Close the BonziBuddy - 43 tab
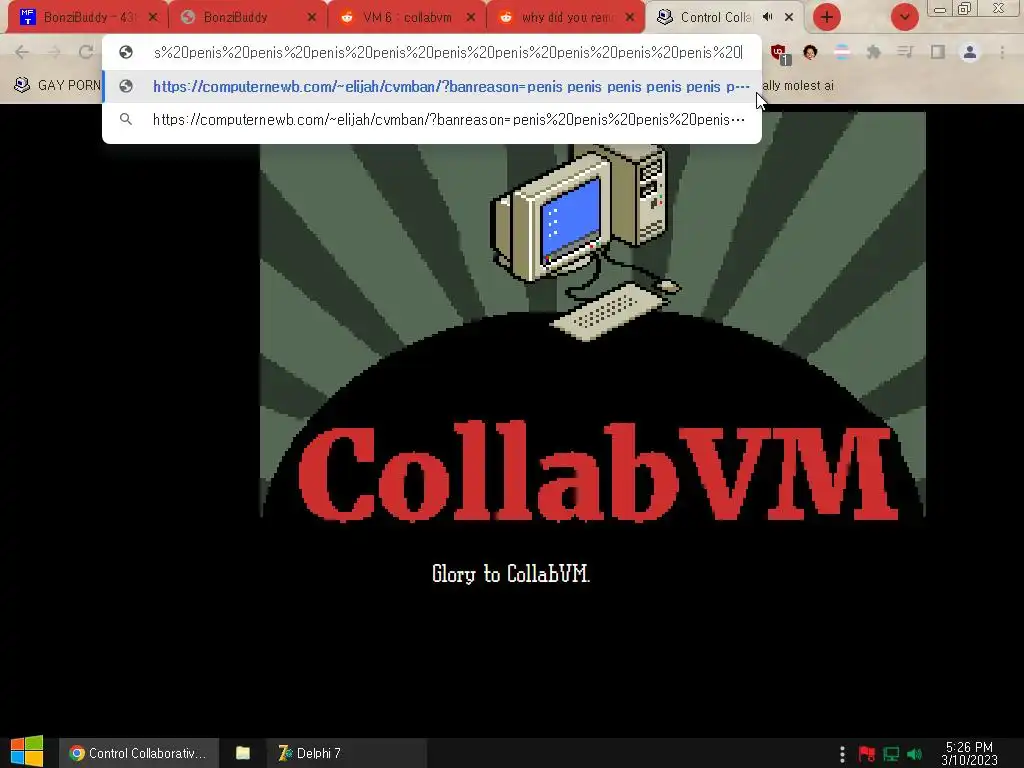Viewport: 1024px width, 768px height. [x=153, y=17]
